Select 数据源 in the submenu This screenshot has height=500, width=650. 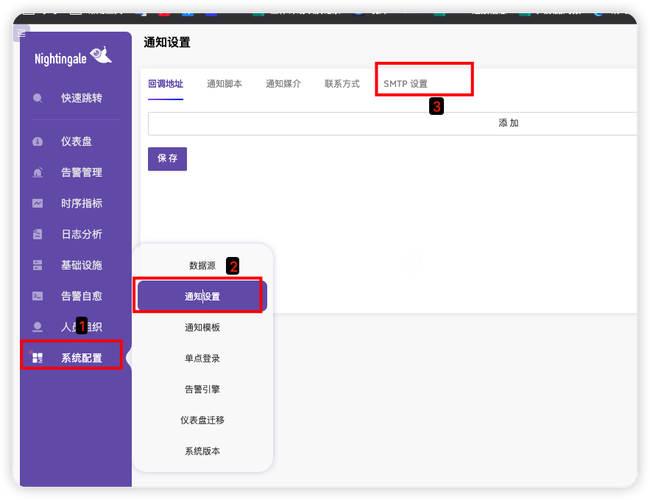click(202, 266)
